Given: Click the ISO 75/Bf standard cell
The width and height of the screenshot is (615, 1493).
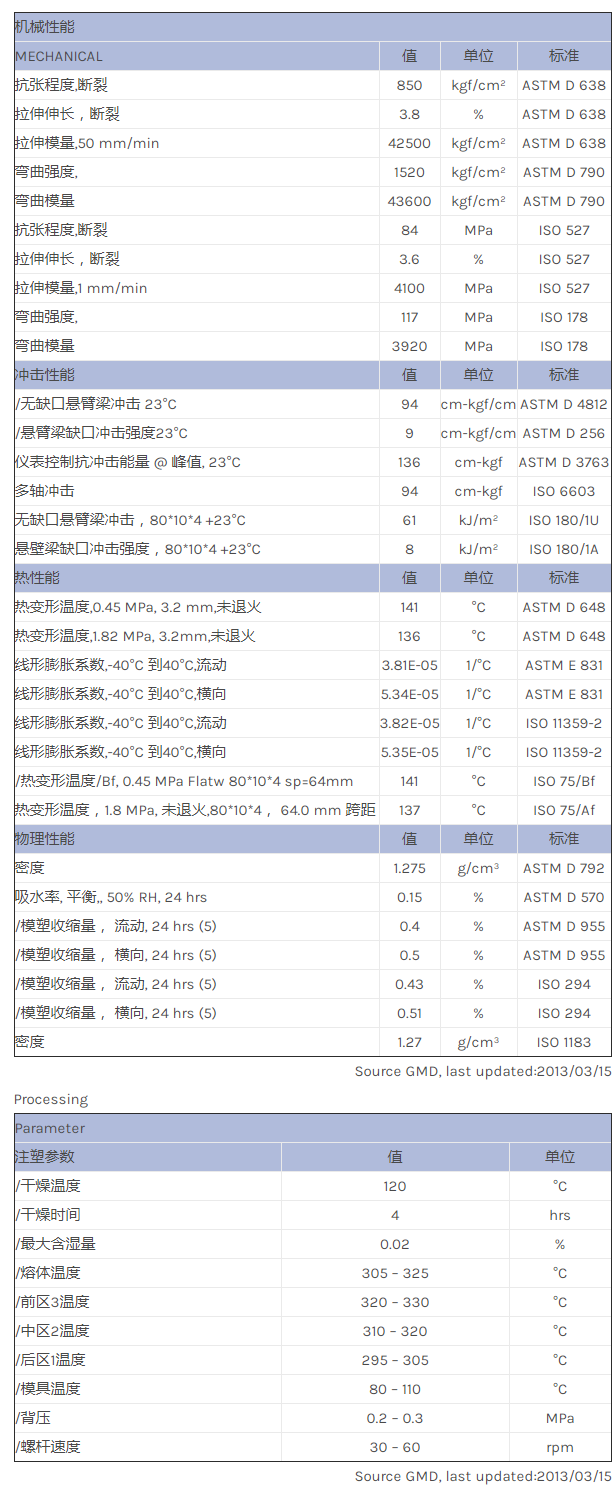Looking at the screenshot, I should point(563,781).
